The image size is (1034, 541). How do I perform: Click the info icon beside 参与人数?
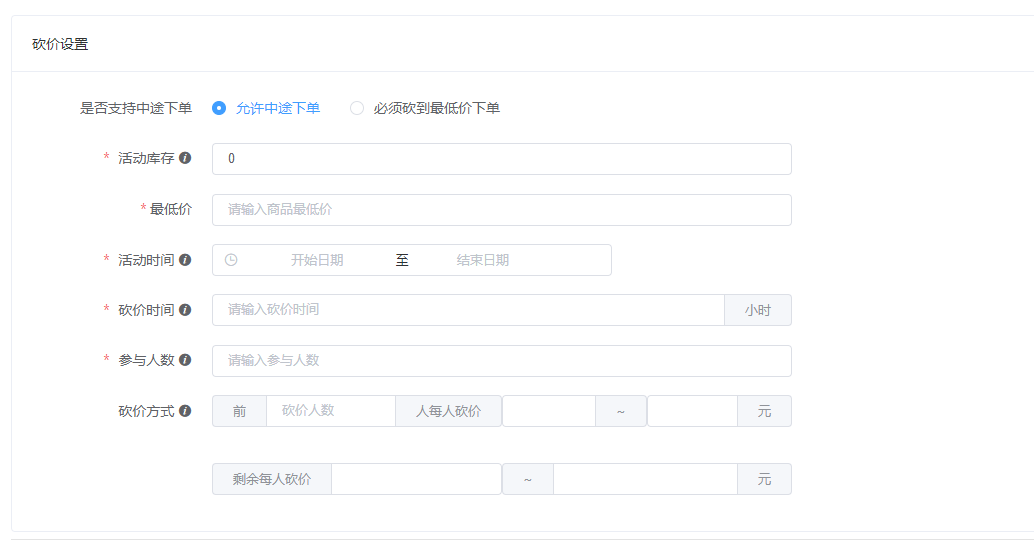(x=185, y=360)
